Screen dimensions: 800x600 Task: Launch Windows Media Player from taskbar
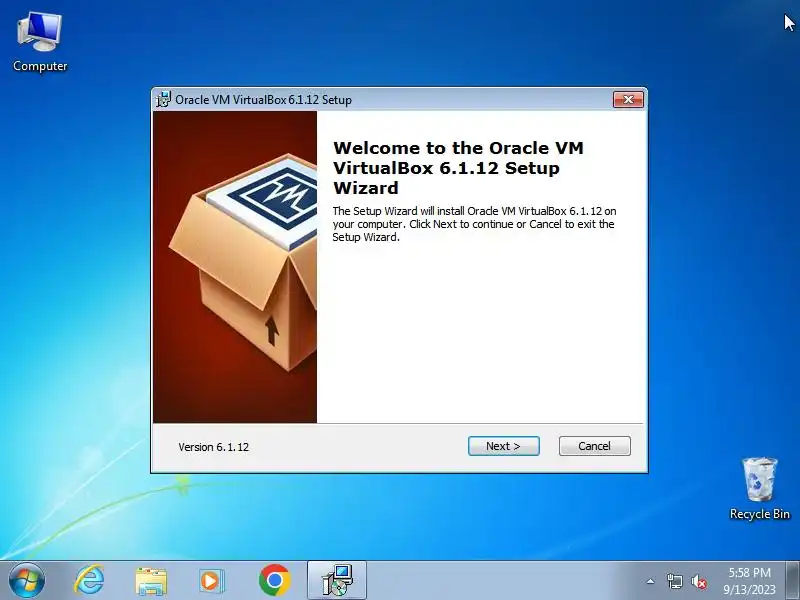click(x=211, y=581)
